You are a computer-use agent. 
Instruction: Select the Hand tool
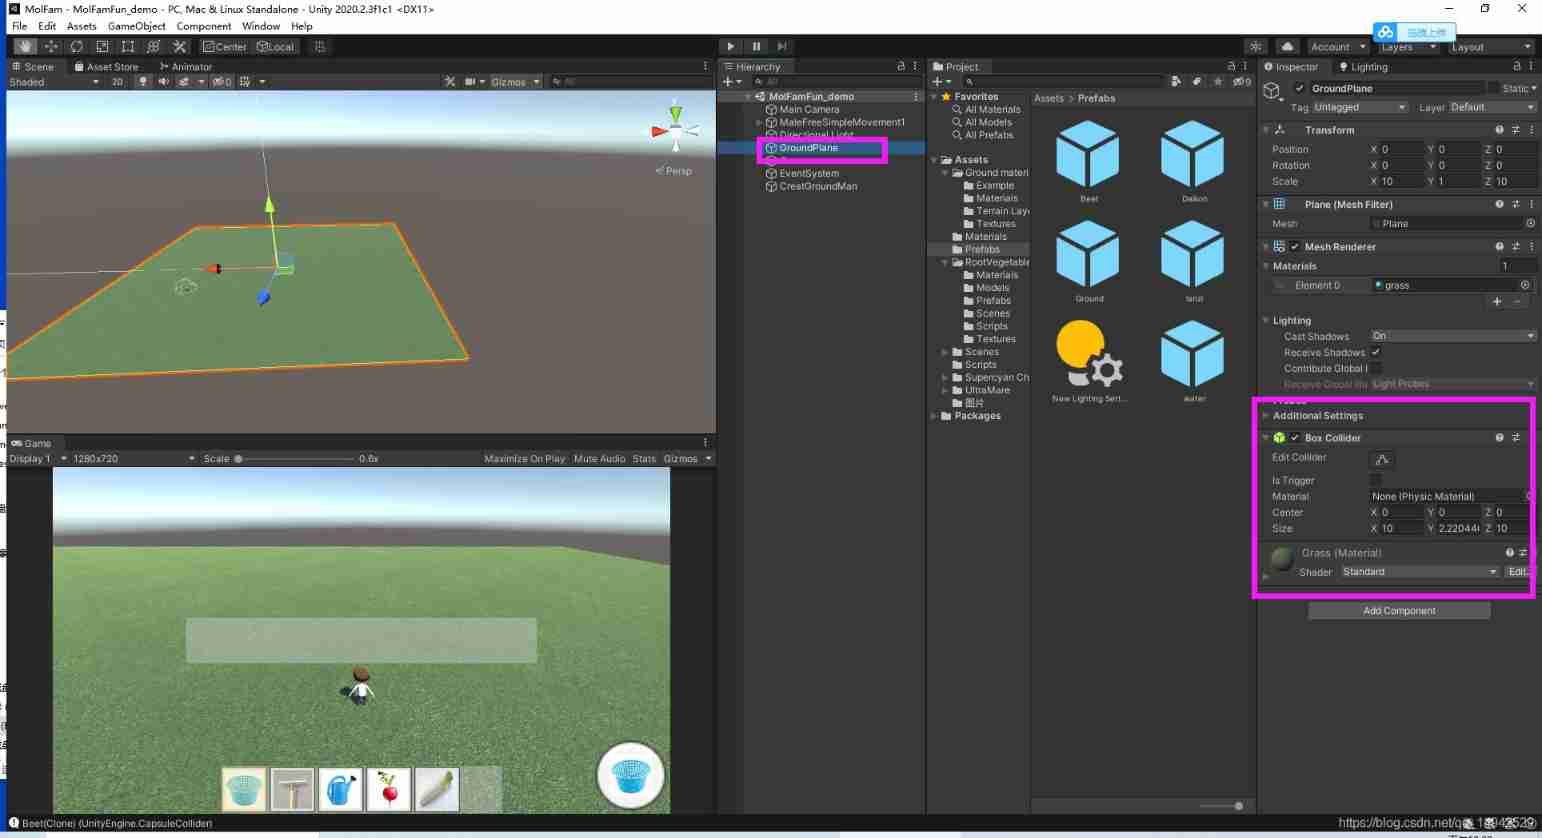(x=25, y=47)
